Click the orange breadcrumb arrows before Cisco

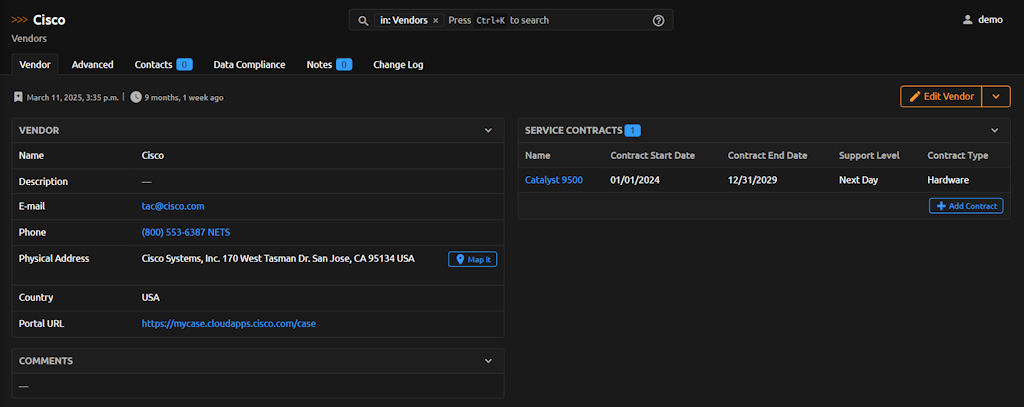[19, 20]
